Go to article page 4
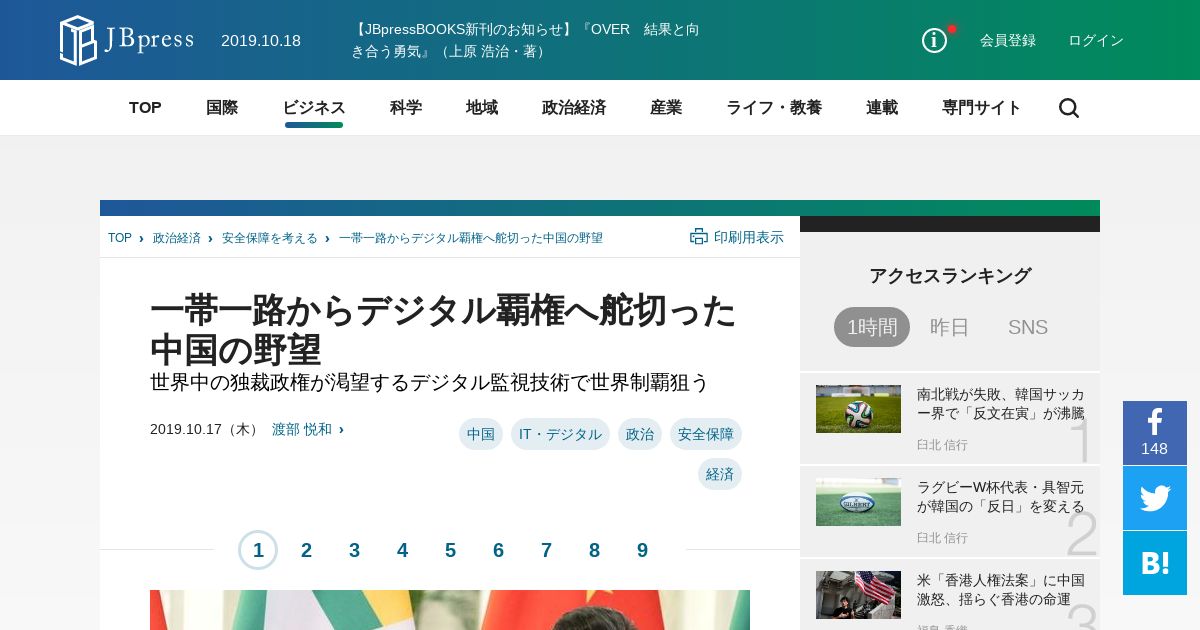Screen dimensions: 1200x630 coord(402,550)
